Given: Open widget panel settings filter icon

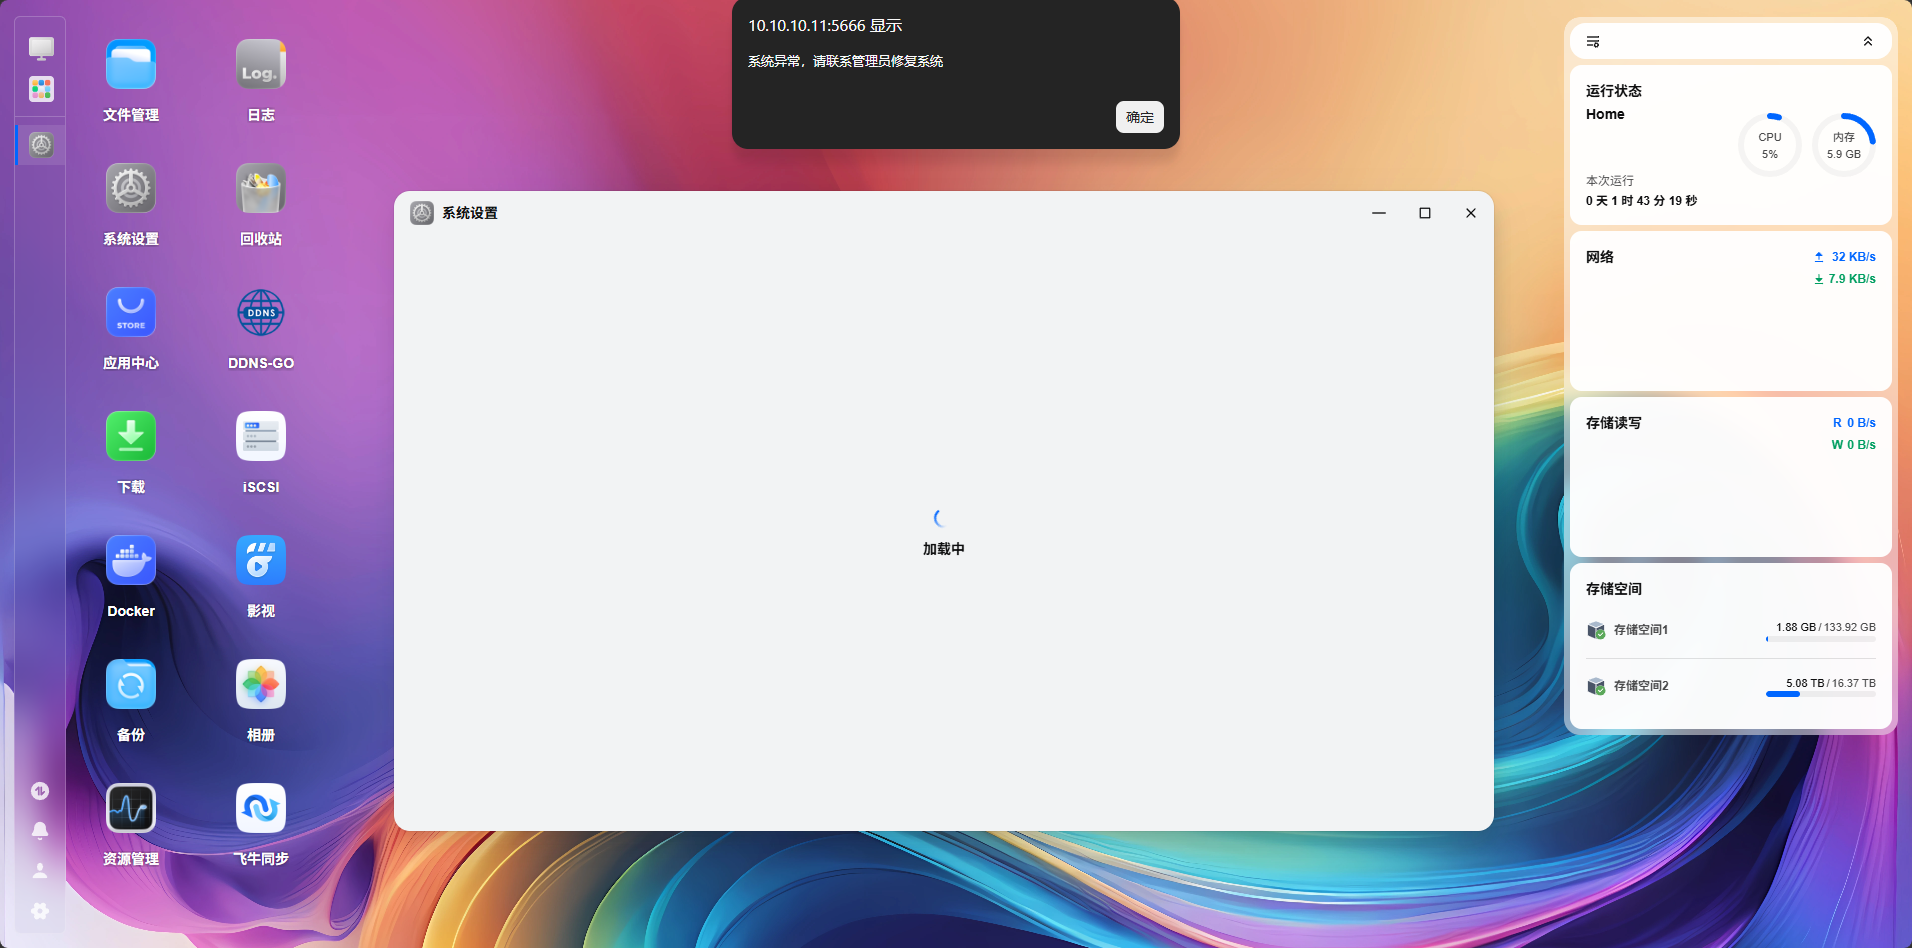Looking at the screenshot, I should pos(1593,42).
